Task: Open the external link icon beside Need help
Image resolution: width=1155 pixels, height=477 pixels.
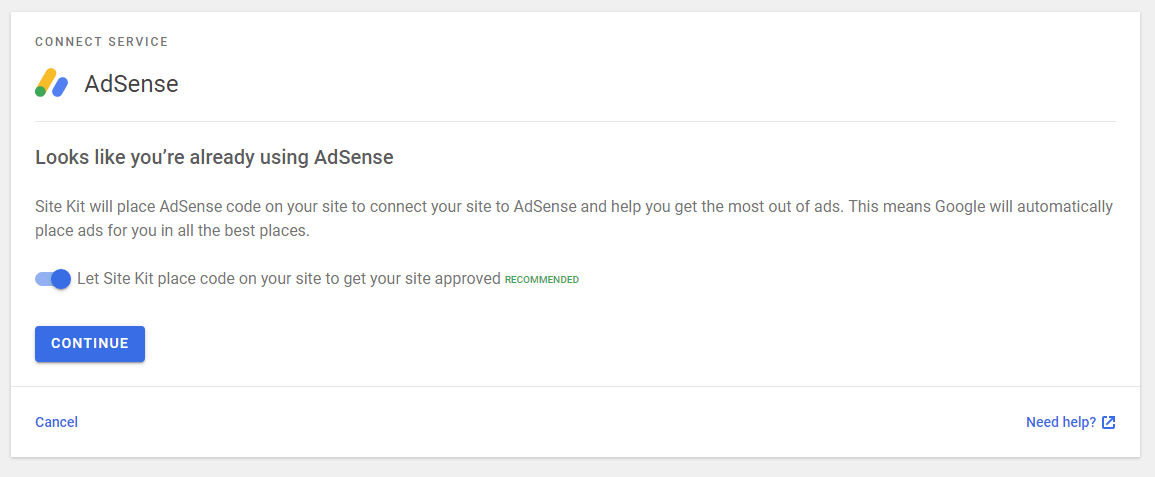Action: pos(1109,423)
